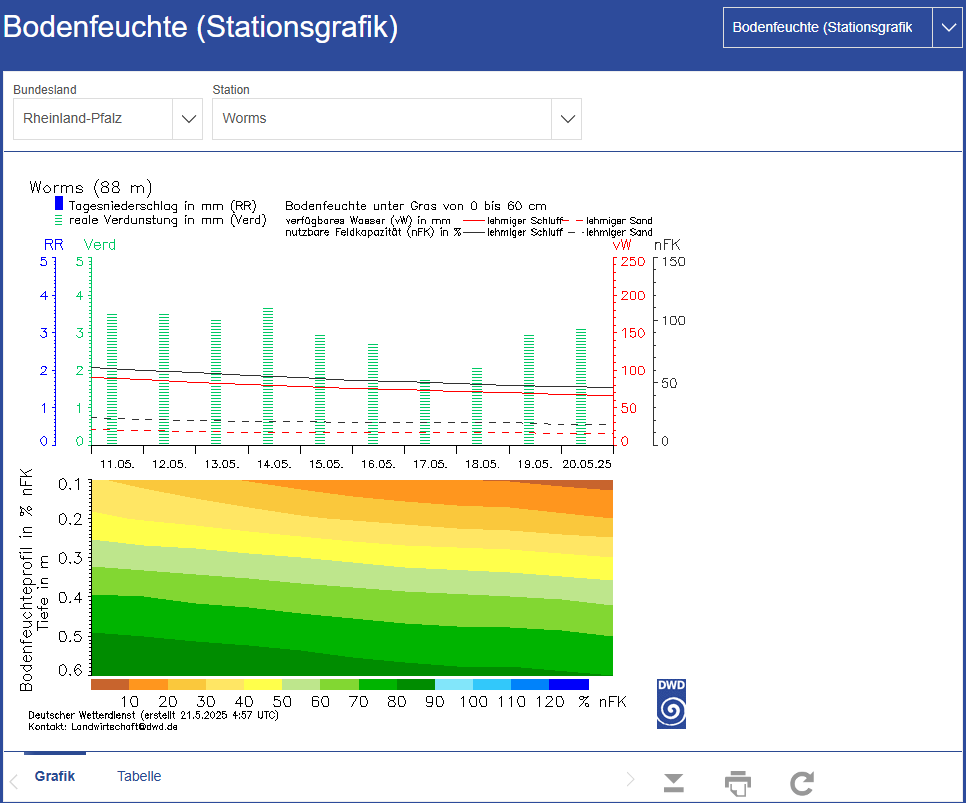The width and height of the screenshot is (966, 803).
Task: Open the Bundesland dropdown arrow
Action: tap(187, 119)
